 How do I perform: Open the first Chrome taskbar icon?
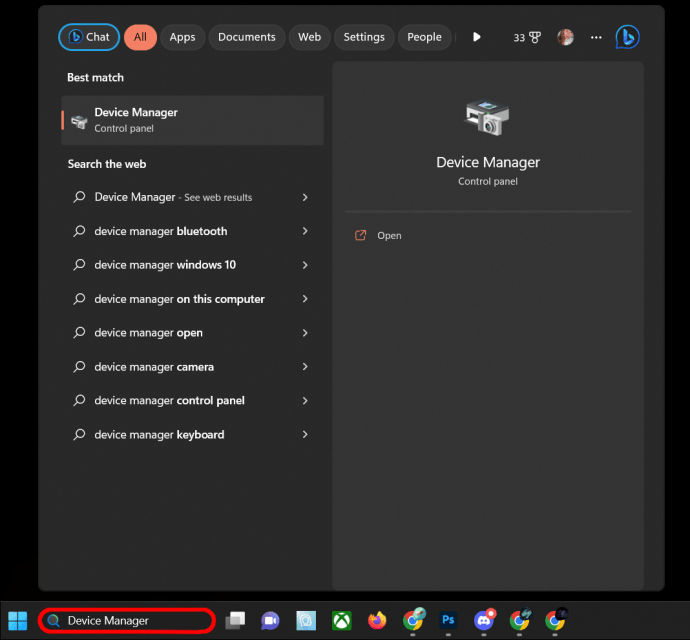point(413,620)
